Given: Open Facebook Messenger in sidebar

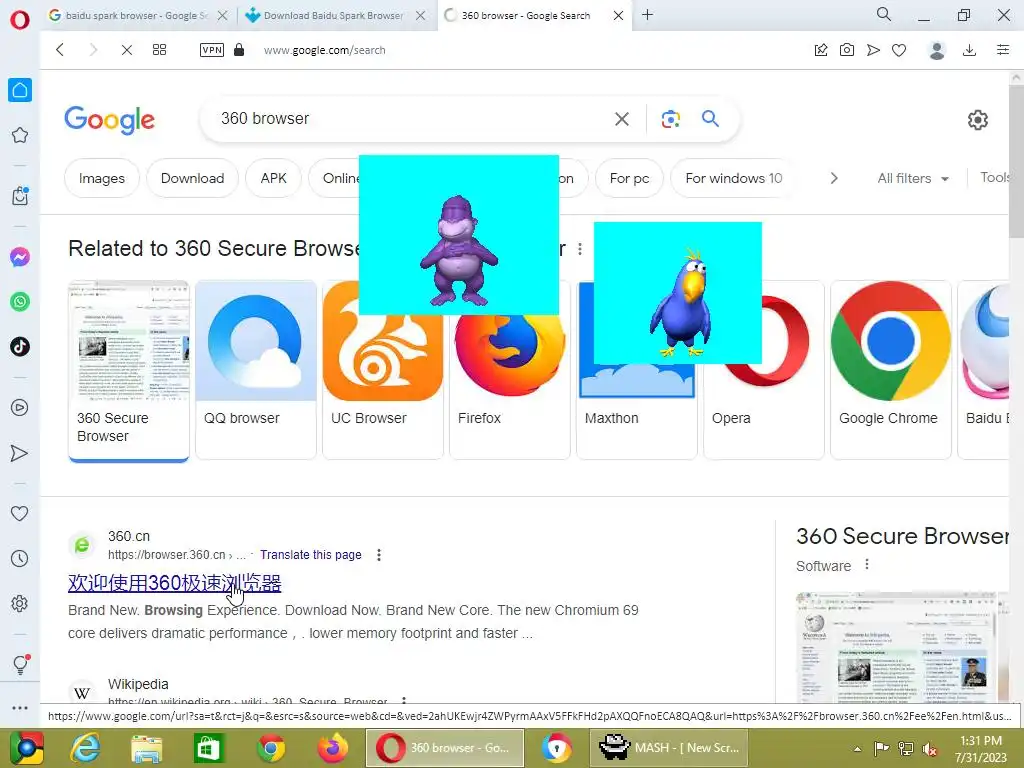Looking at the screenshot, I should click(20, 257).
